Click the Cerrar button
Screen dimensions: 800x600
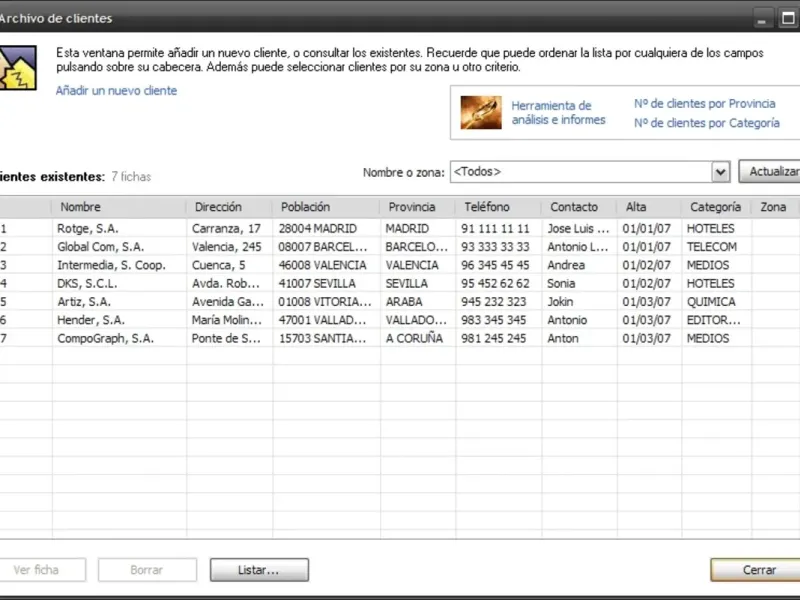pos(756,570)
